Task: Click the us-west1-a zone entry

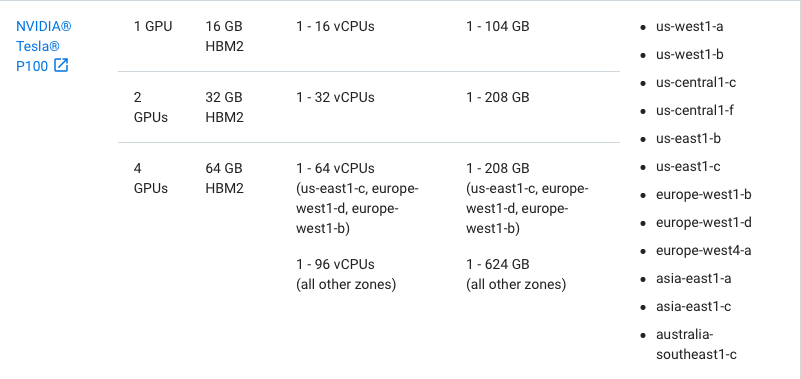Action: point(689,27)
